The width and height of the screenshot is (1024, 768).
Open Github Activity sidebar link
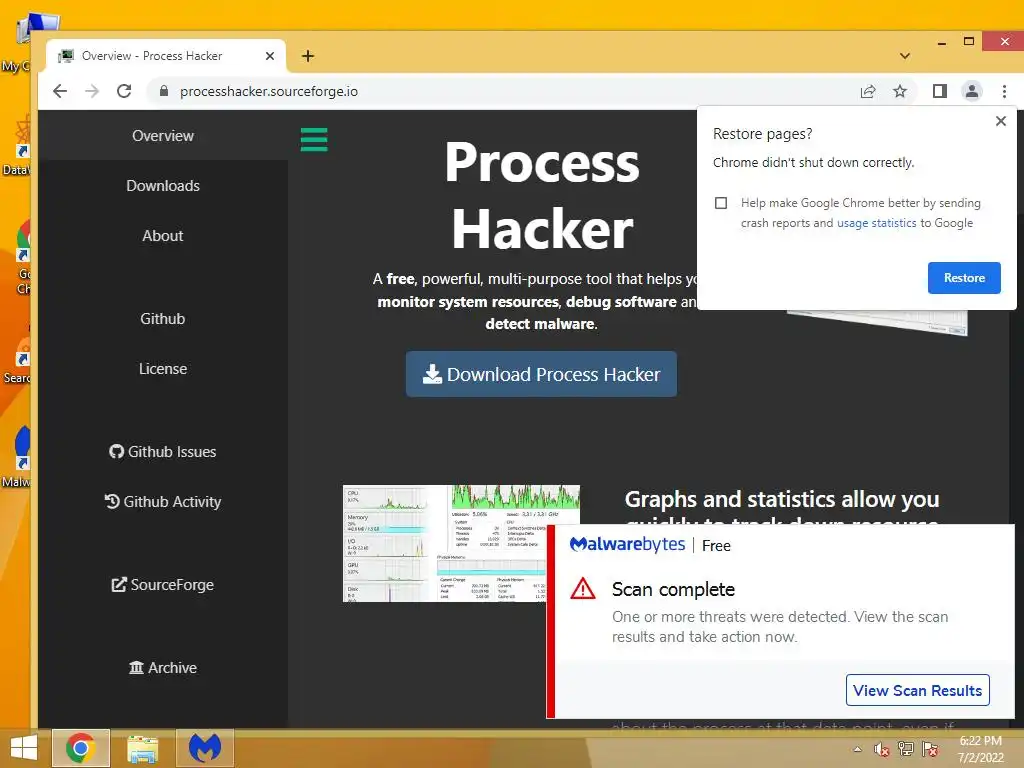tap(163, 502)
